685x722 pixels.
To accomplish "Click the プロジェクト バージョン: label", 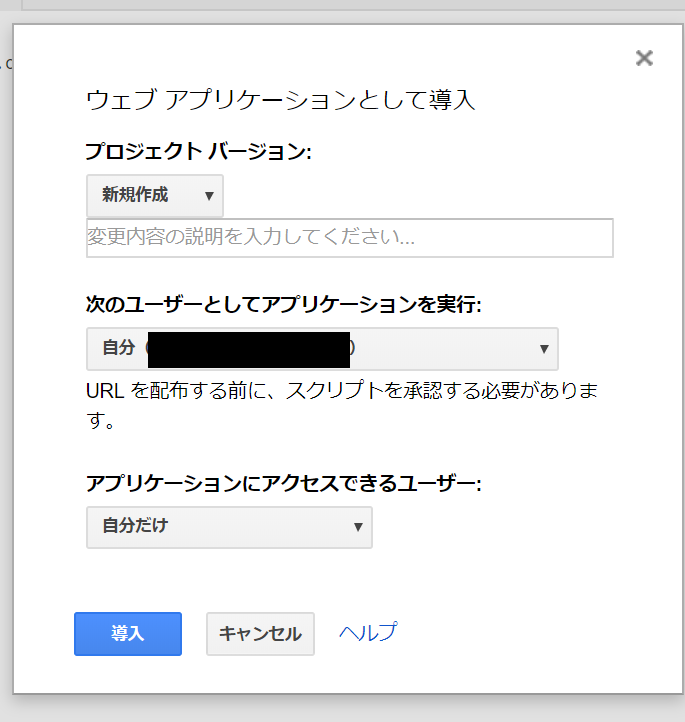I will point(198,151).
